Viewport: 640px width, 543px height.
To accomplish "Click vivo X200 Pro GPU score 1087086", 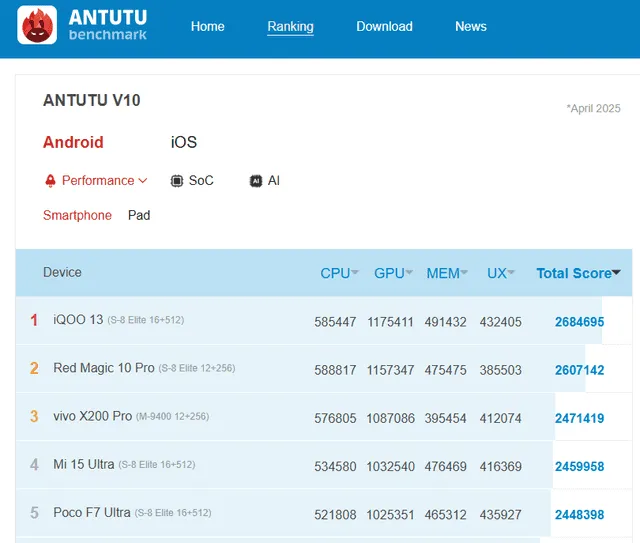I will tap(391, 418).
